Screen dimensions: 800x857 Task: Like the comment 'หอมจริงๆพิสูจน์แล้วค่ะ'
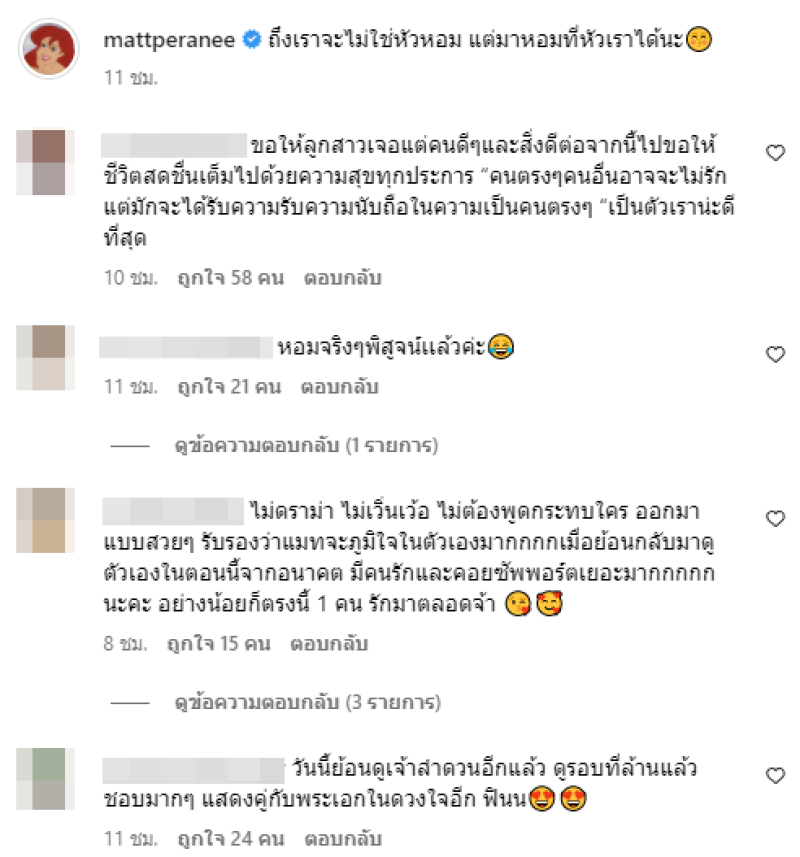coord(775,354)
